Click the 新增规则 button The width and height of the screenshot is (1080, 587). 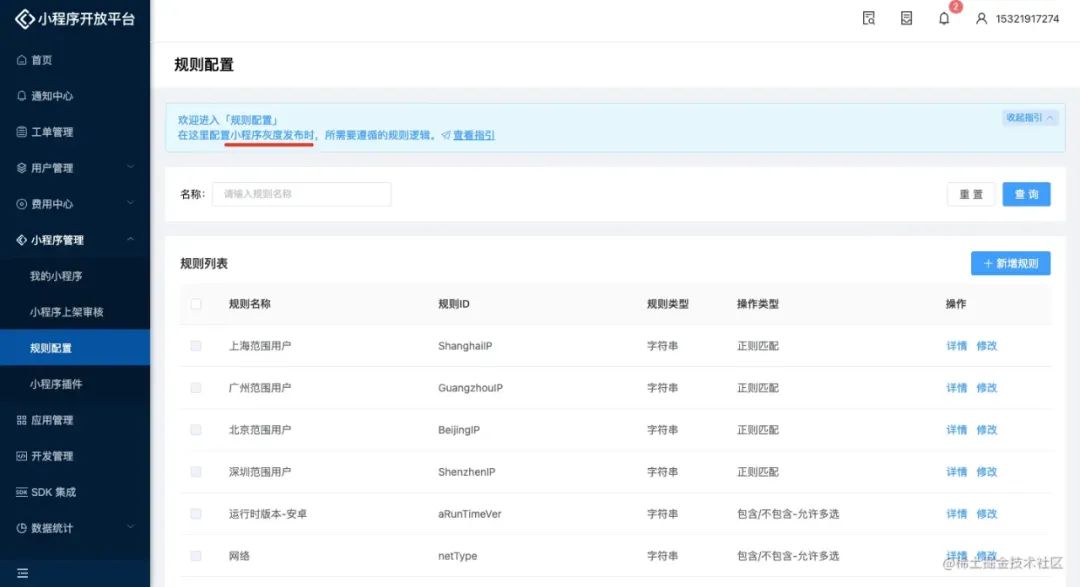coord(1010,264)
